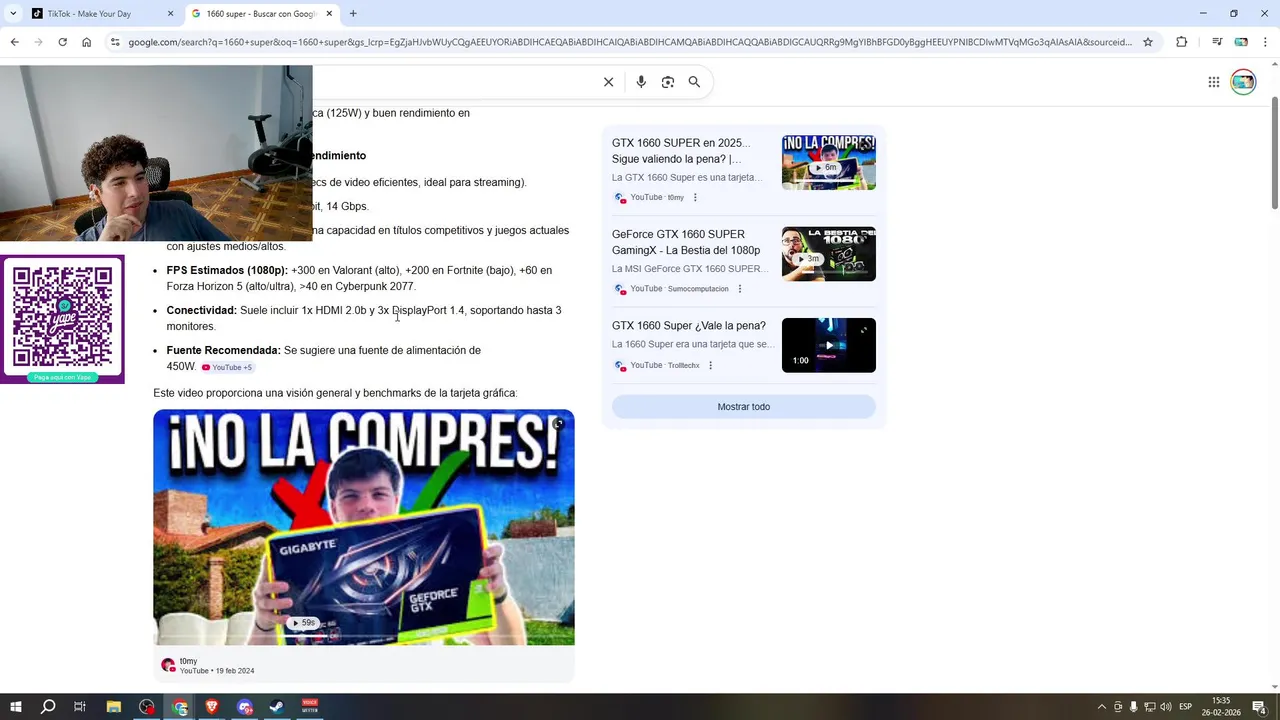The height and width of the screenshot is (720, 1280).
Task: Reload the current Google search page
Action: pyautogui.click(x=62, y=42)
